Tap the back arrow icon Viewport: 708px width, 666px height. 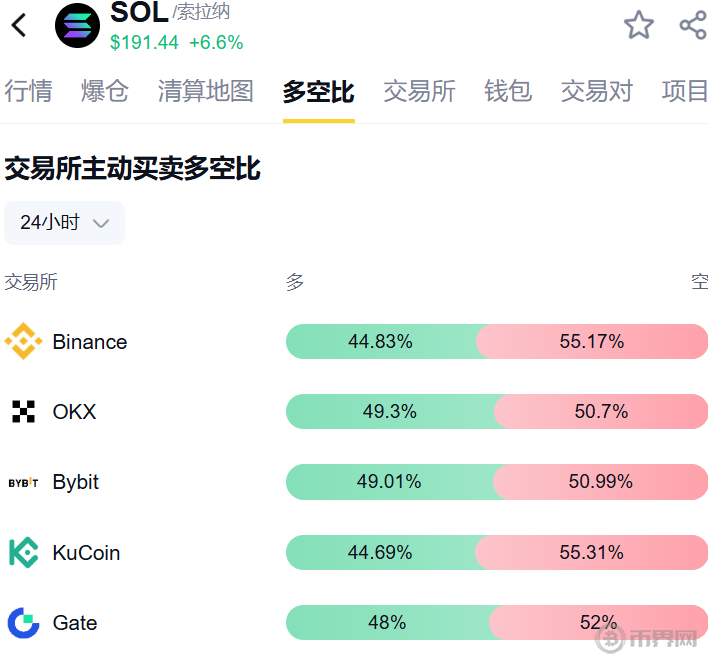[x=19, y=26]
